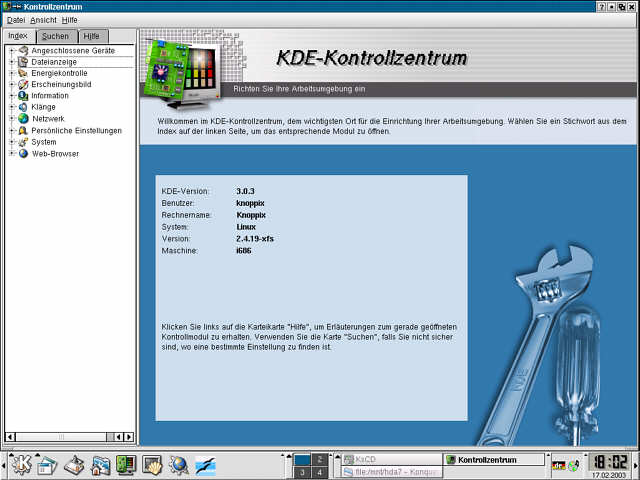Image resolution: width=640 pixels, height=480 pixels.
Task: Click the Angeschlossene Geräte tree icon
Action: coord(23,51)
